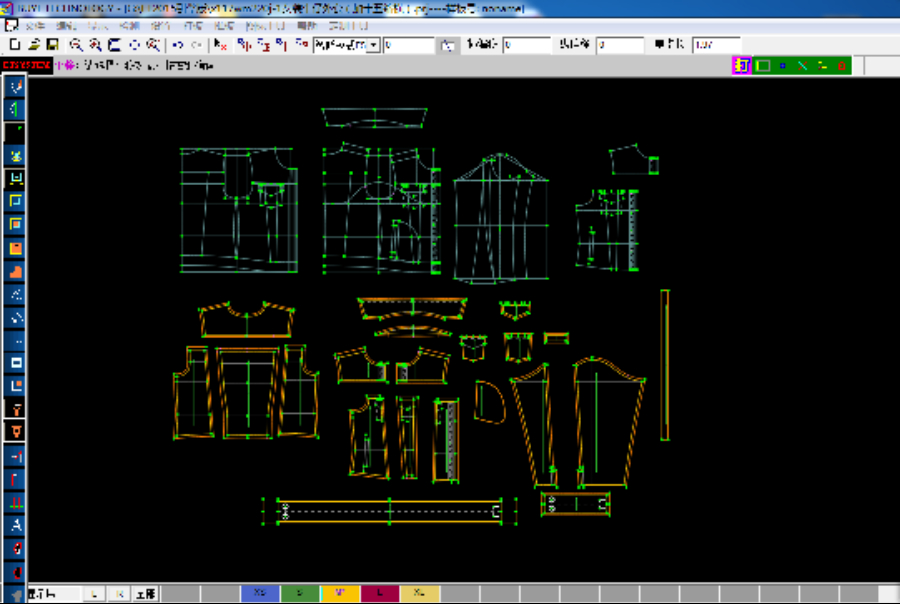The width and height of the screenshot is (900, 604).
Task: Click the 'R' button in bottom bar
Action: [x=119, y=594]
